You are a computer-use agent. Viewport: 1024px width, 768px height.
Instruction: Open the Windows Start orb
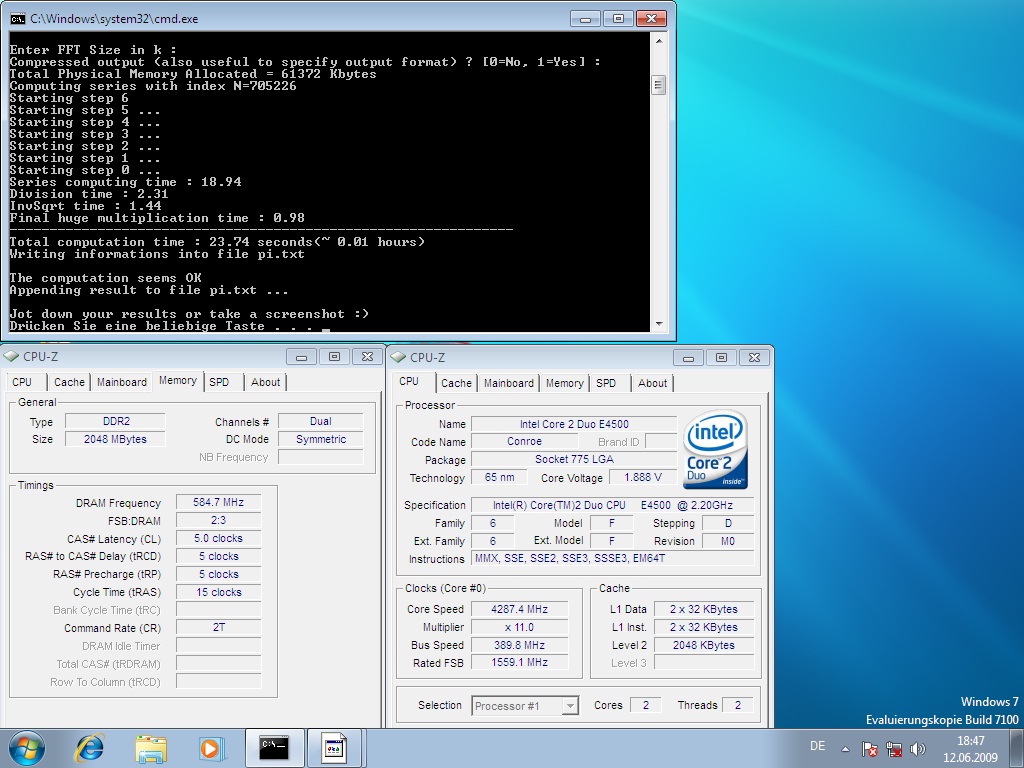coord(27,748)
